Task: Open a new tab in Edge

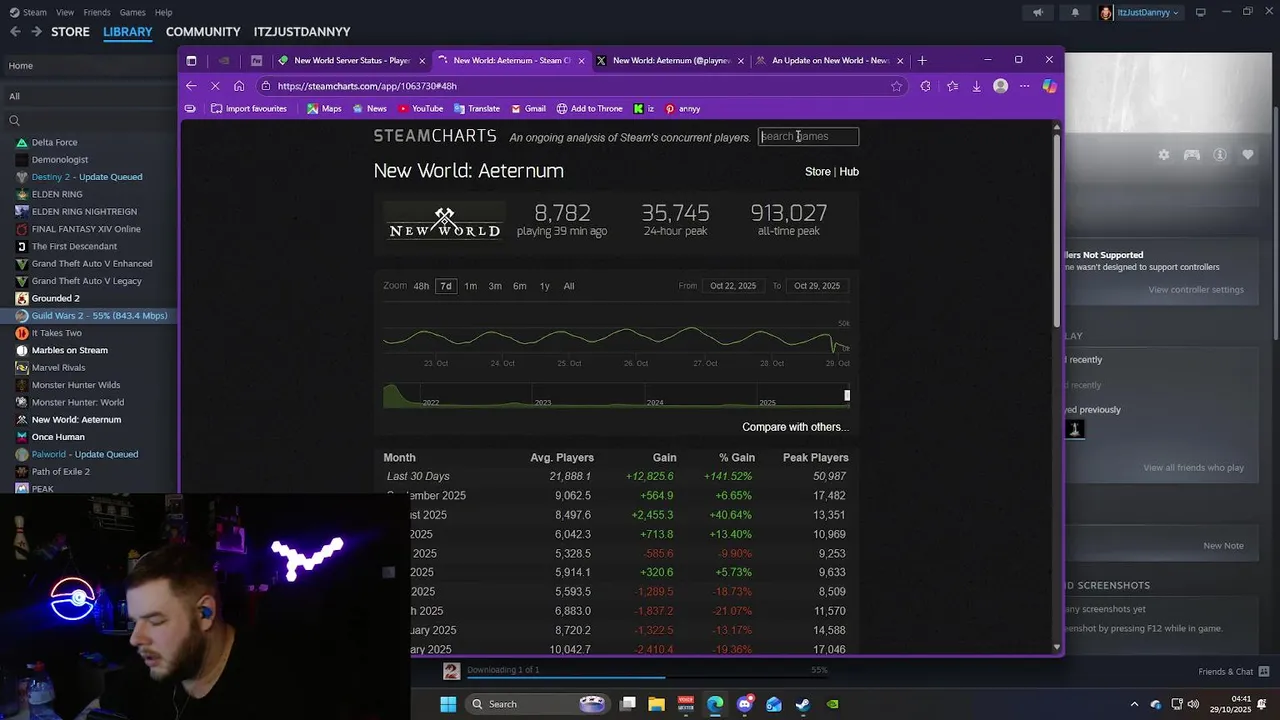Action: [922, 60]
